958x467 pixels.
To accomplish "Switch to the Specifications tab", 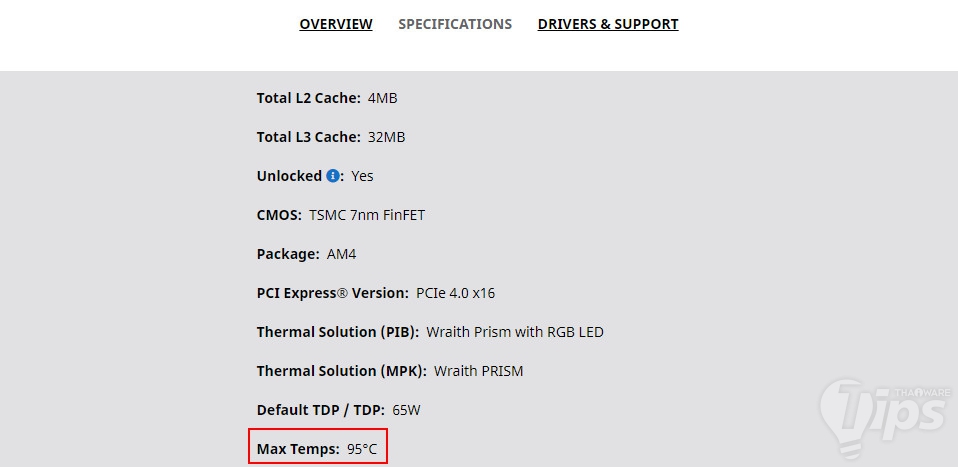I will click(455, 24).
